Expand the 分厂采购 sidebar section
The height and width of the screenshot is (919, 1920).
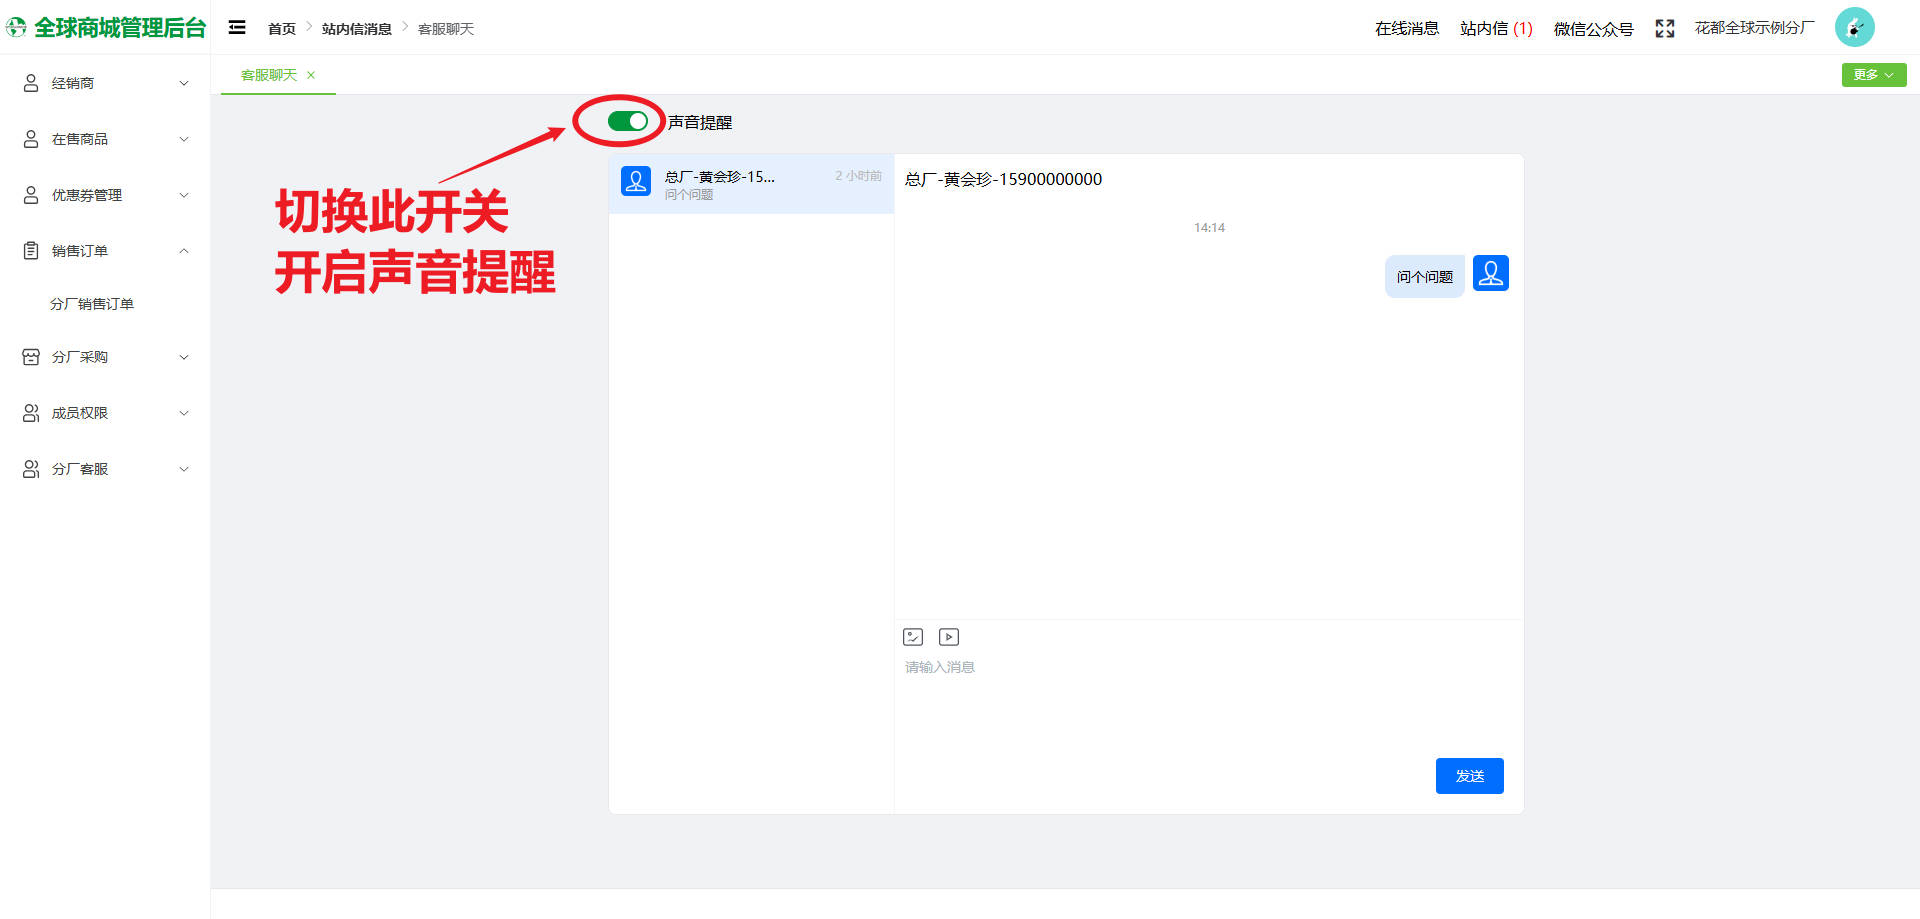click(105, 356)
